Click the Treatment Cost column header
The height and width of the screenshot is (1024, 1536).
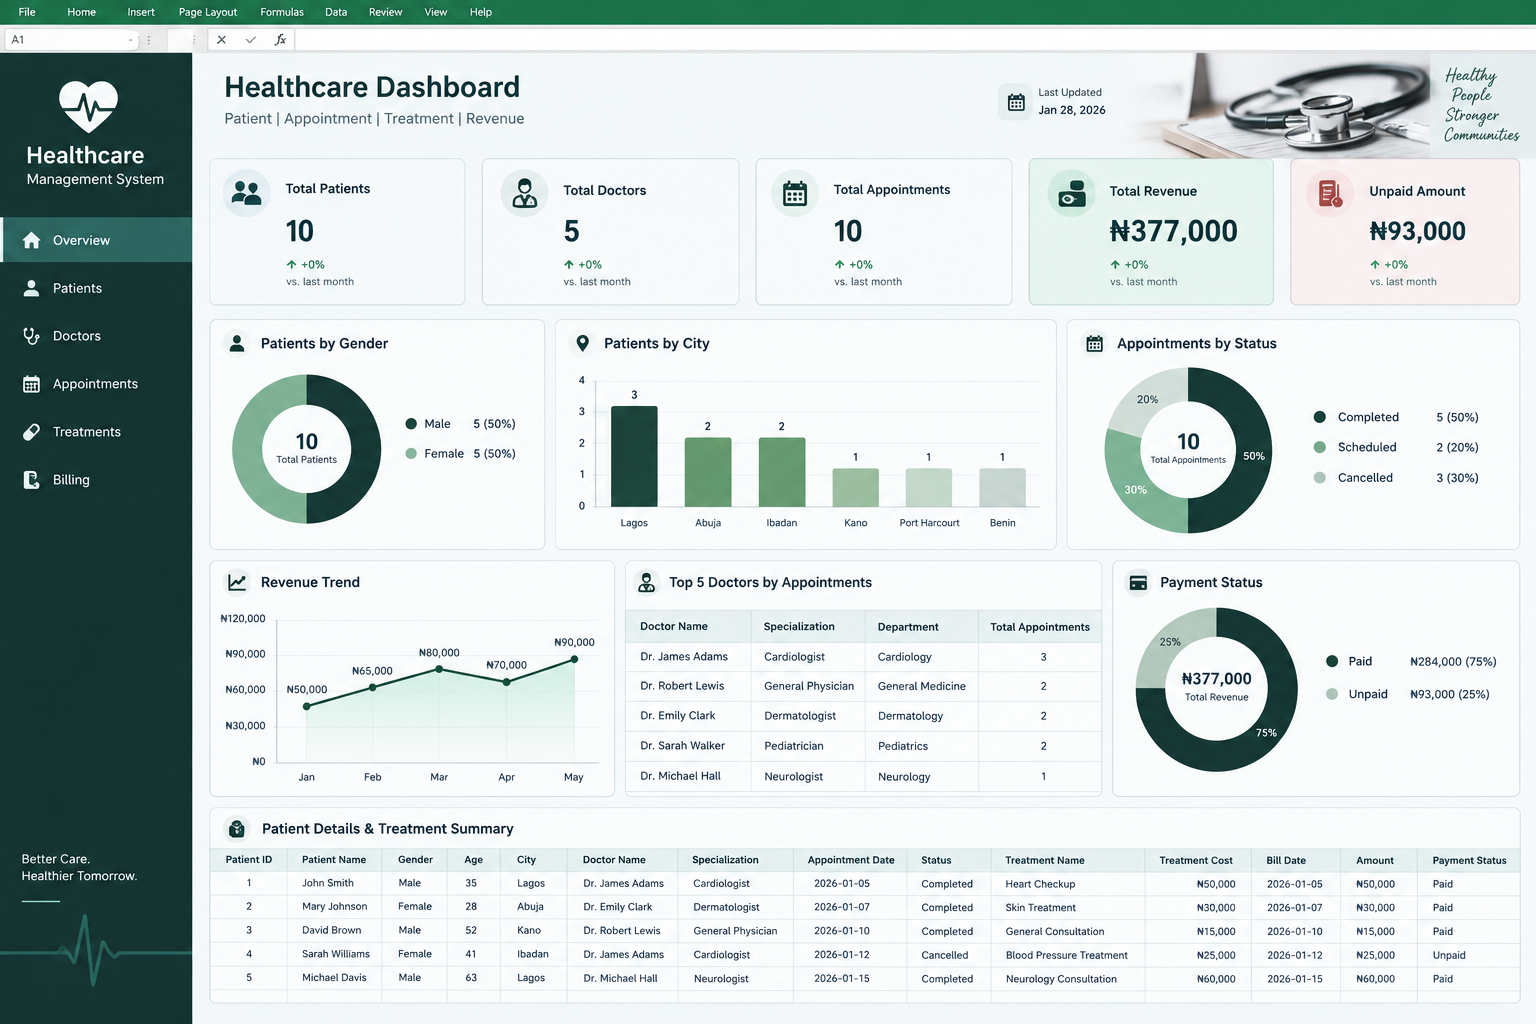1196,860
